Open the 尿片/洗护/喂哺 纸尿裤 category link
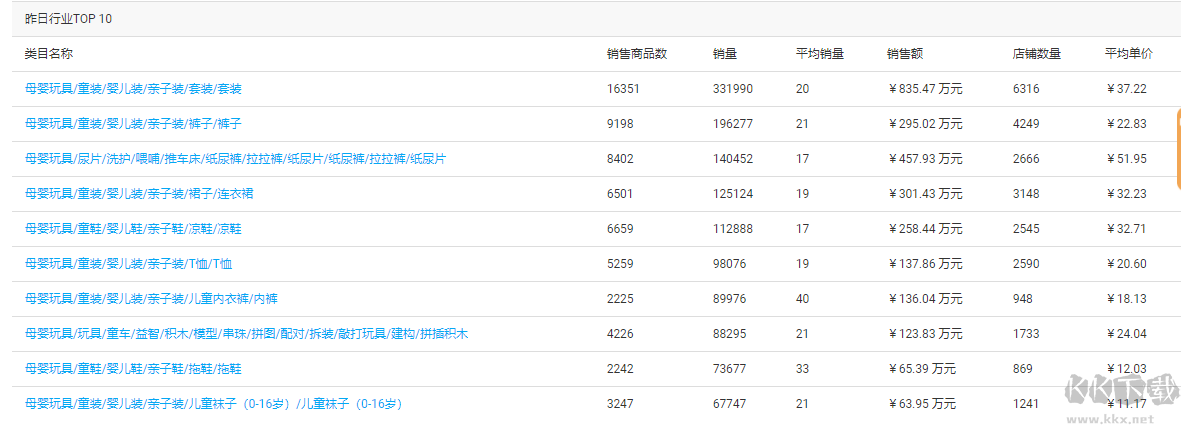The height and width of the screenshot is (426, 1181). [236, 159]
